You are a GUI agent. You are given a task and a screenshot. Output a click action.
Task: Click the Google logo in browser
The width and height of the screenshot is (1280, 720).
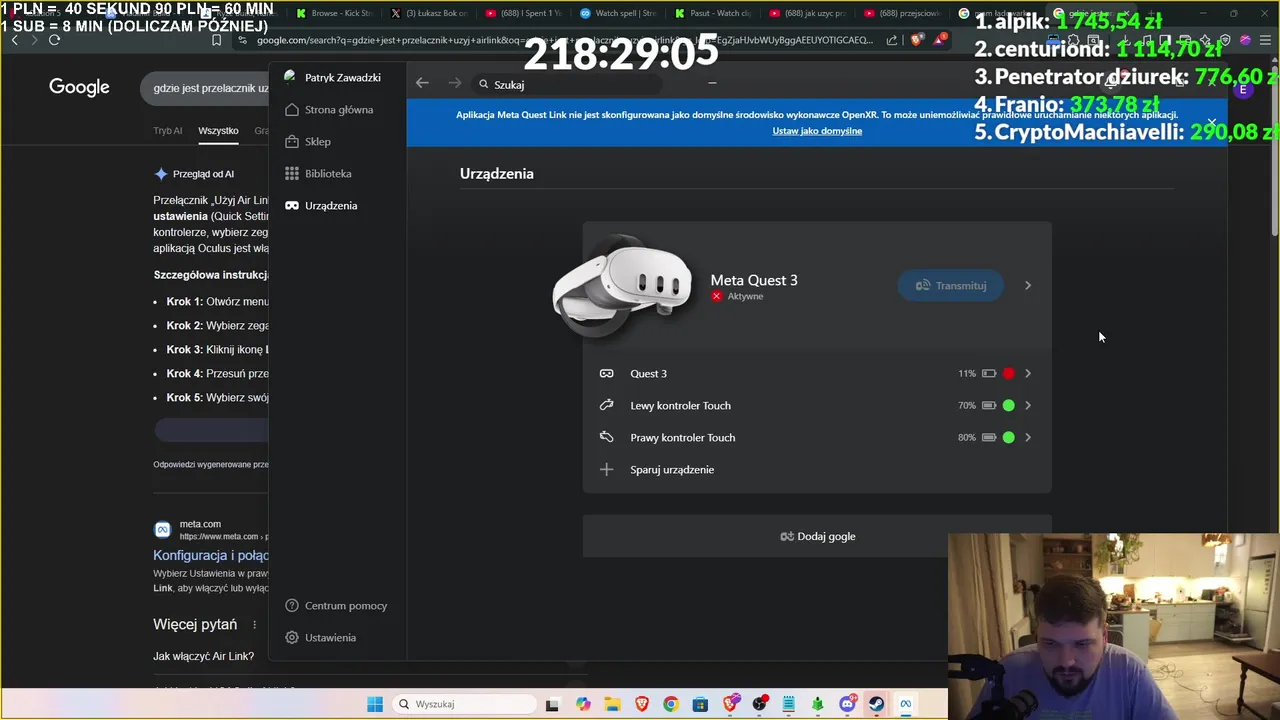coord(79,88)
